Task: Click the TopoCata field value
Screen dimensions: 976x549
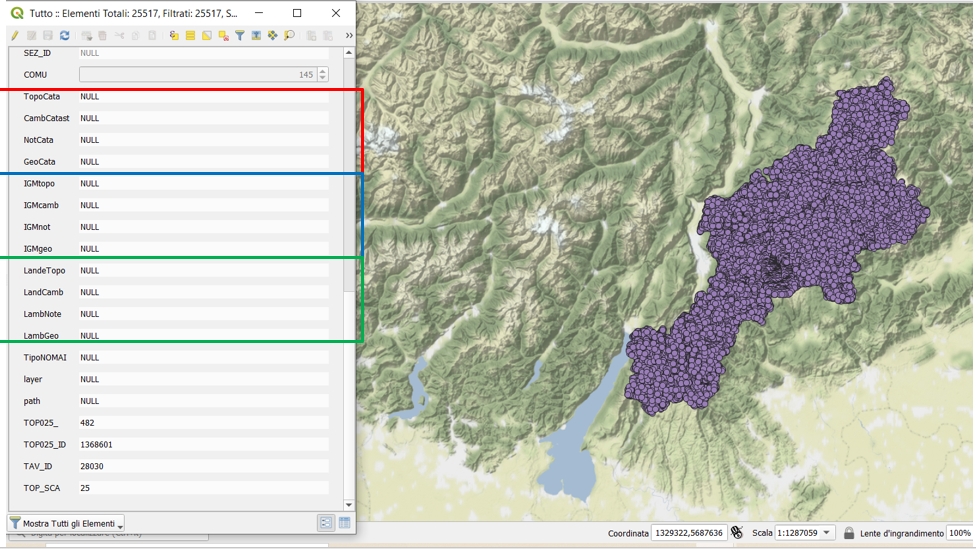Action: click(x=202, y=97)
